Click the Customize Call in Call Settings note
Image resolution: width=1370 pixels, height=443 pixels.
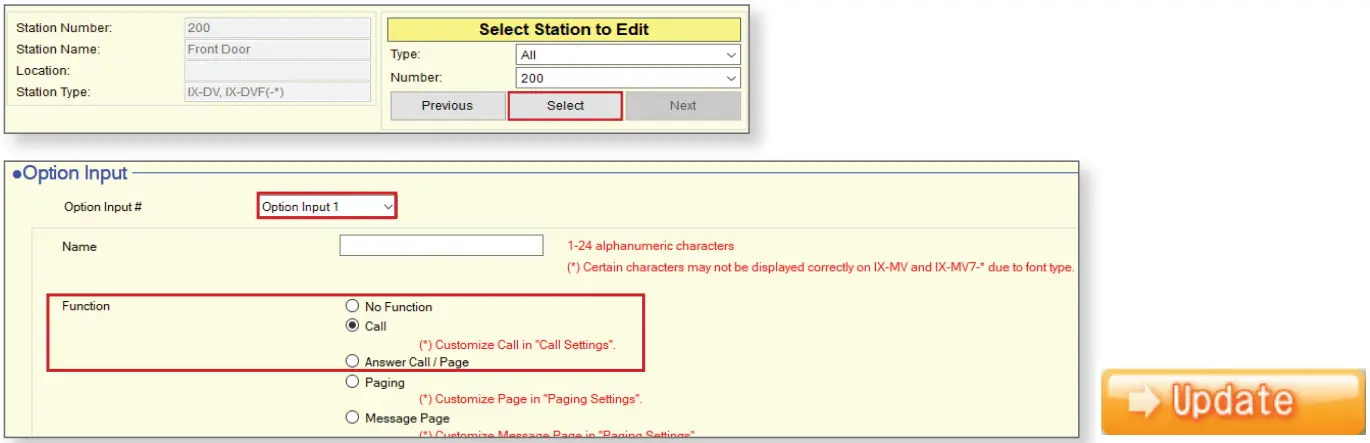pos(517,344)
